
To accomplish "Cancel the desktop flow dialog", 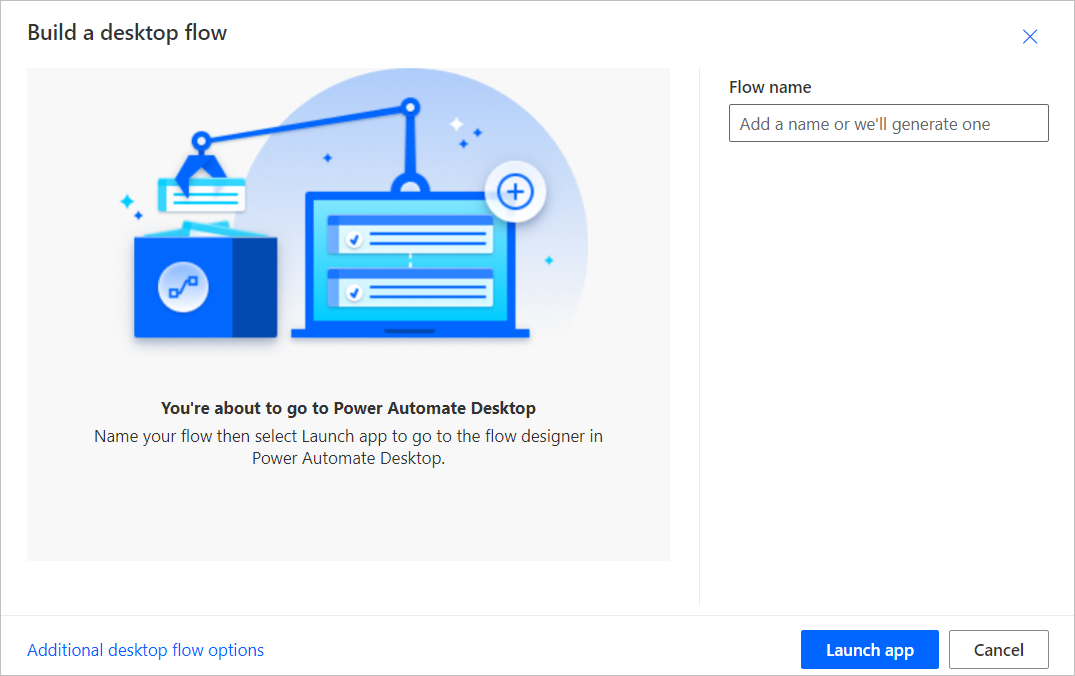I will [x=998, y=649].
